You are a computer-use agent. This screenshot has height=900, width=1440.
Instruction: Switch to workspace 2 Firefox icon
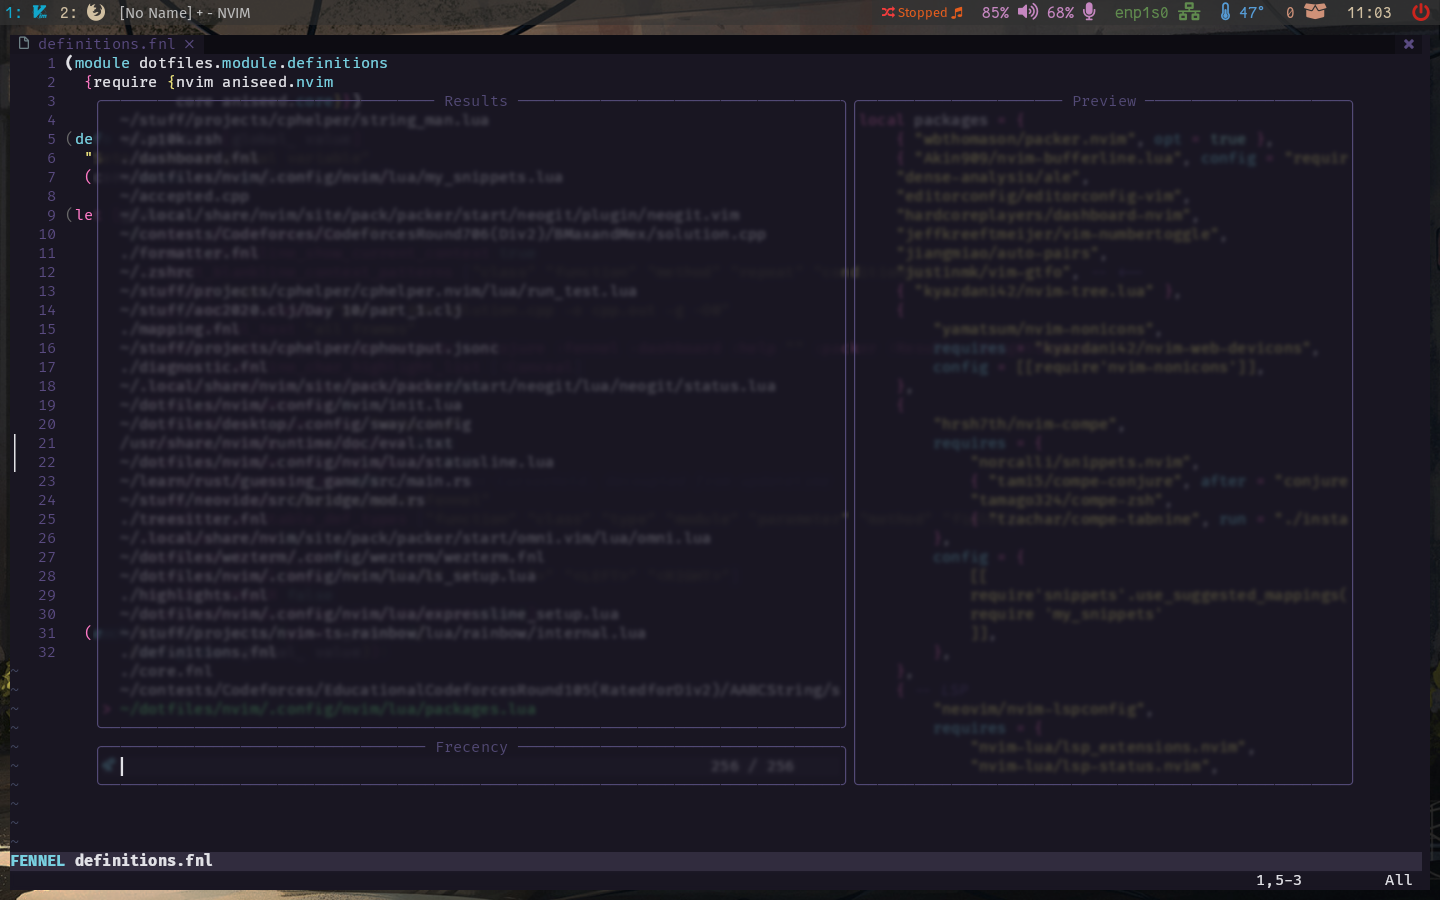96,12
